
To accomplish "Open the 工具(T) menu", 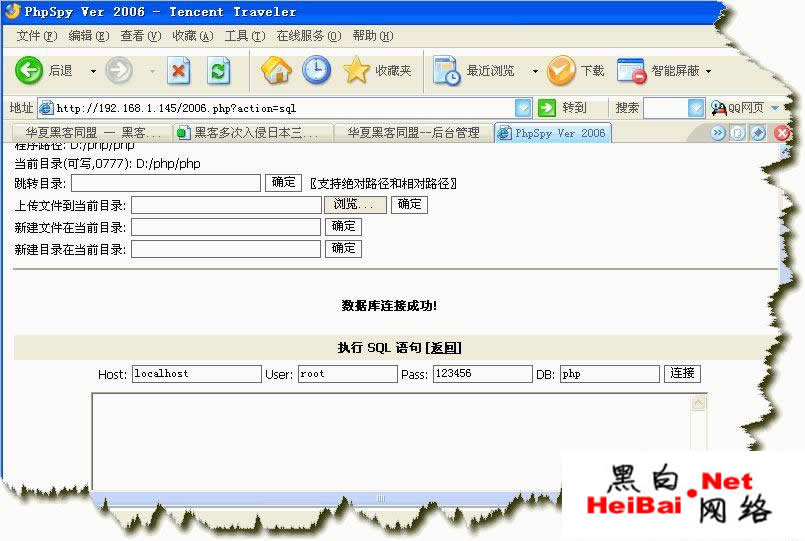I will coord(245,36).
